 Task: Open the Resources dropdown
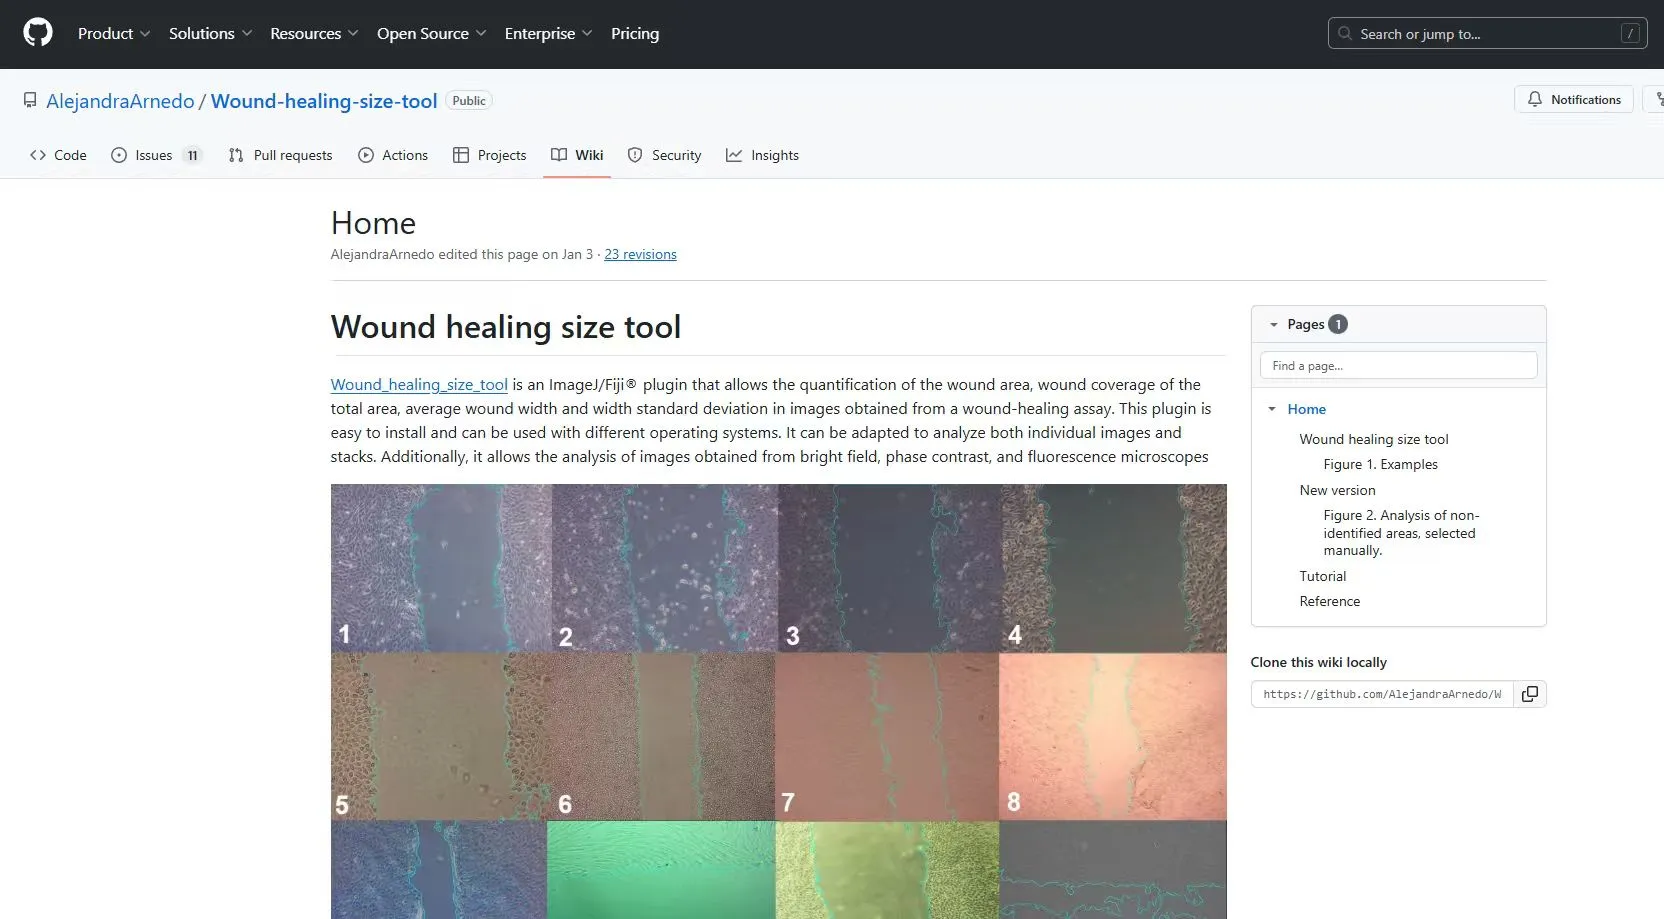pyautogui.click(x=314, y=33)
